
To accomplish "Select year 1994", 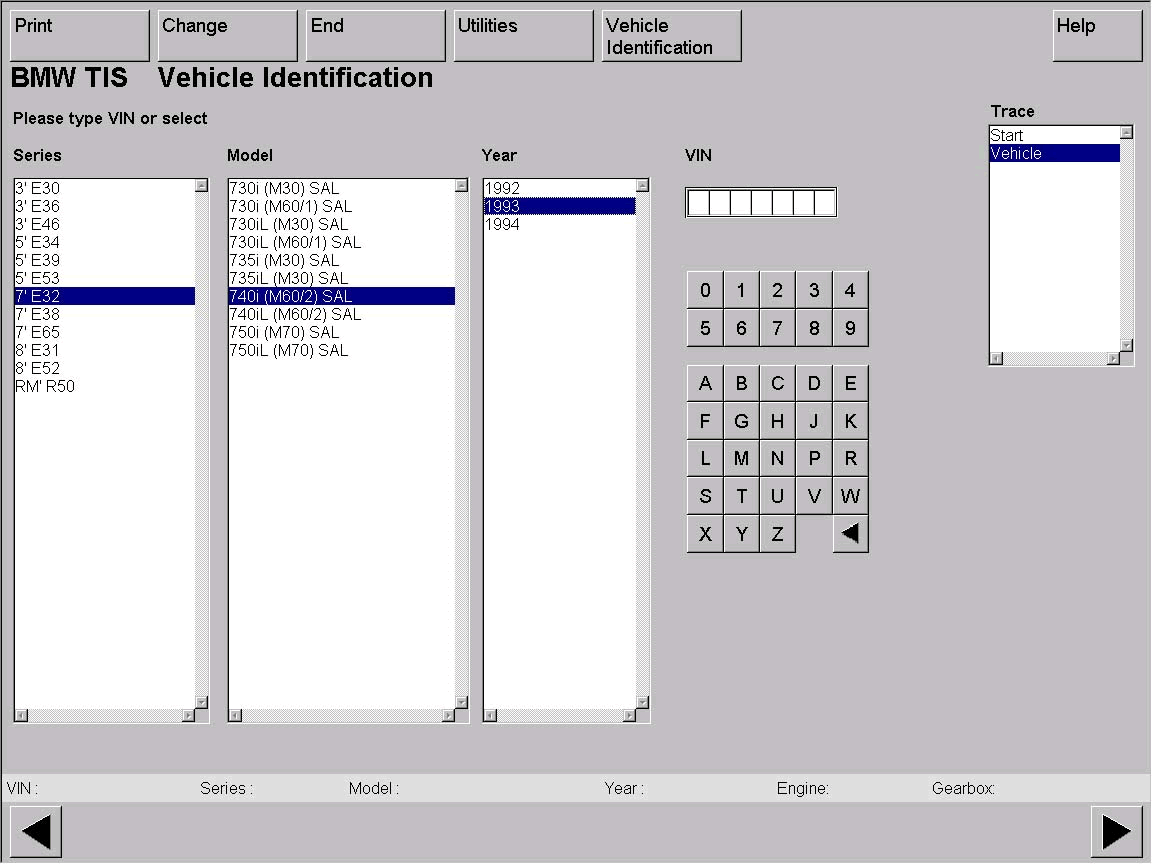I will tap(559, 224).
